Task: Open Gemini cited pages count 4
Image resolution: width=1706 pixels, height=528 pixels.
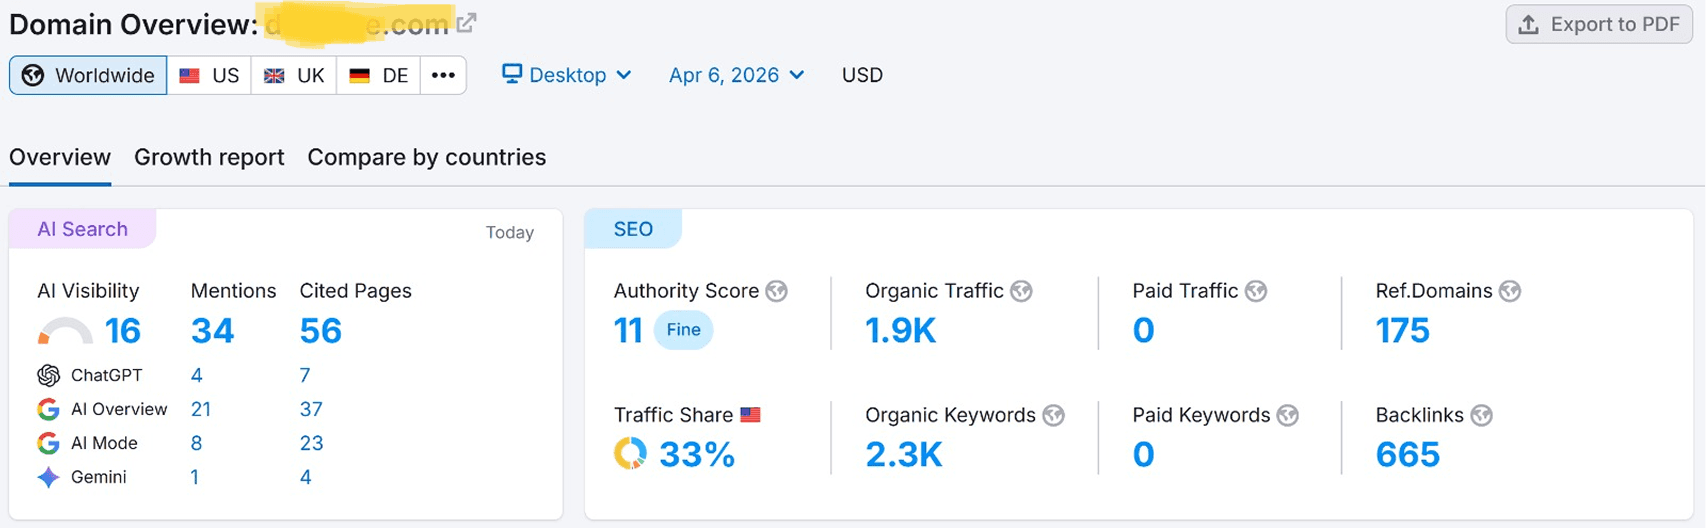Action: [x=305, y=477]
